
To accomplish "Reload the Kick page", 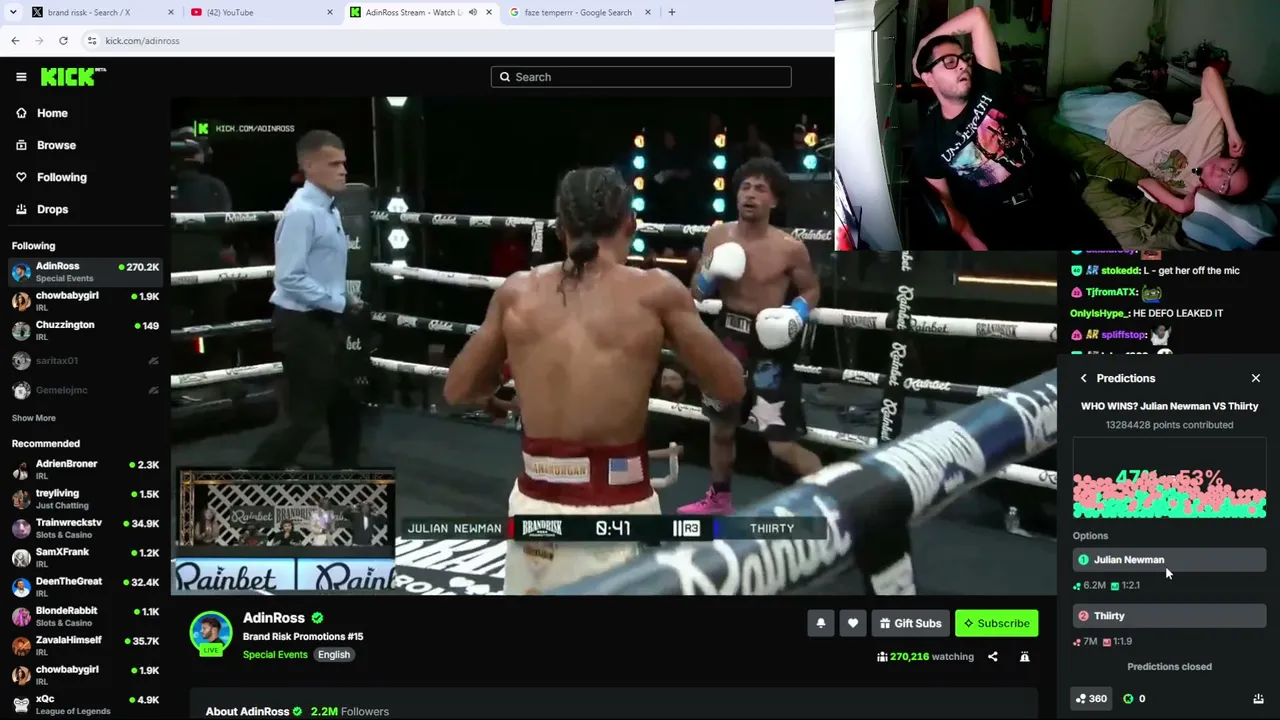I will (63, 40).
